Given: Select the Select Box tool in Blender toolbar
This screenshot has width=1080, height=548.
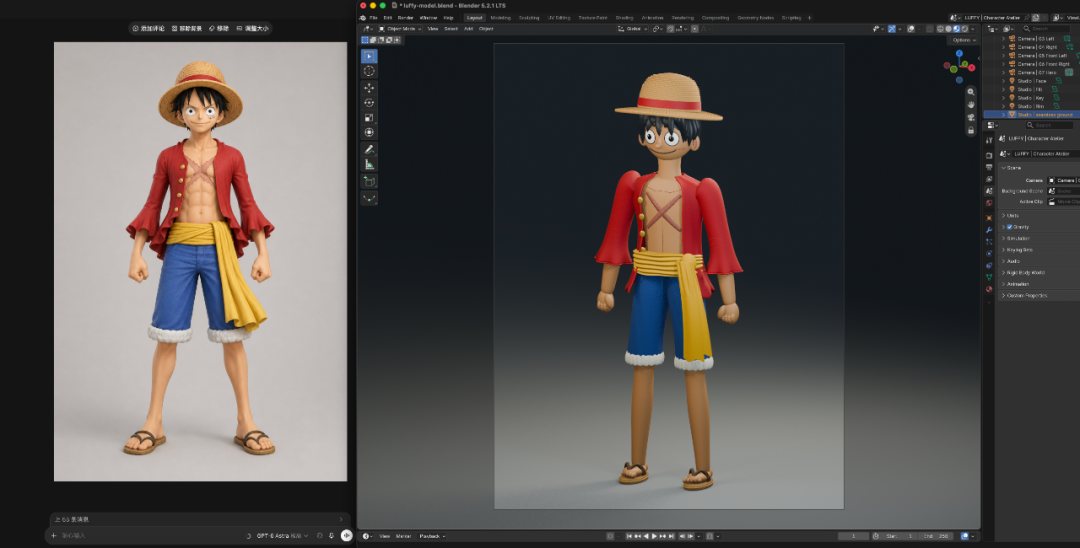Looking at the screenshot, I should pos(369,56).
